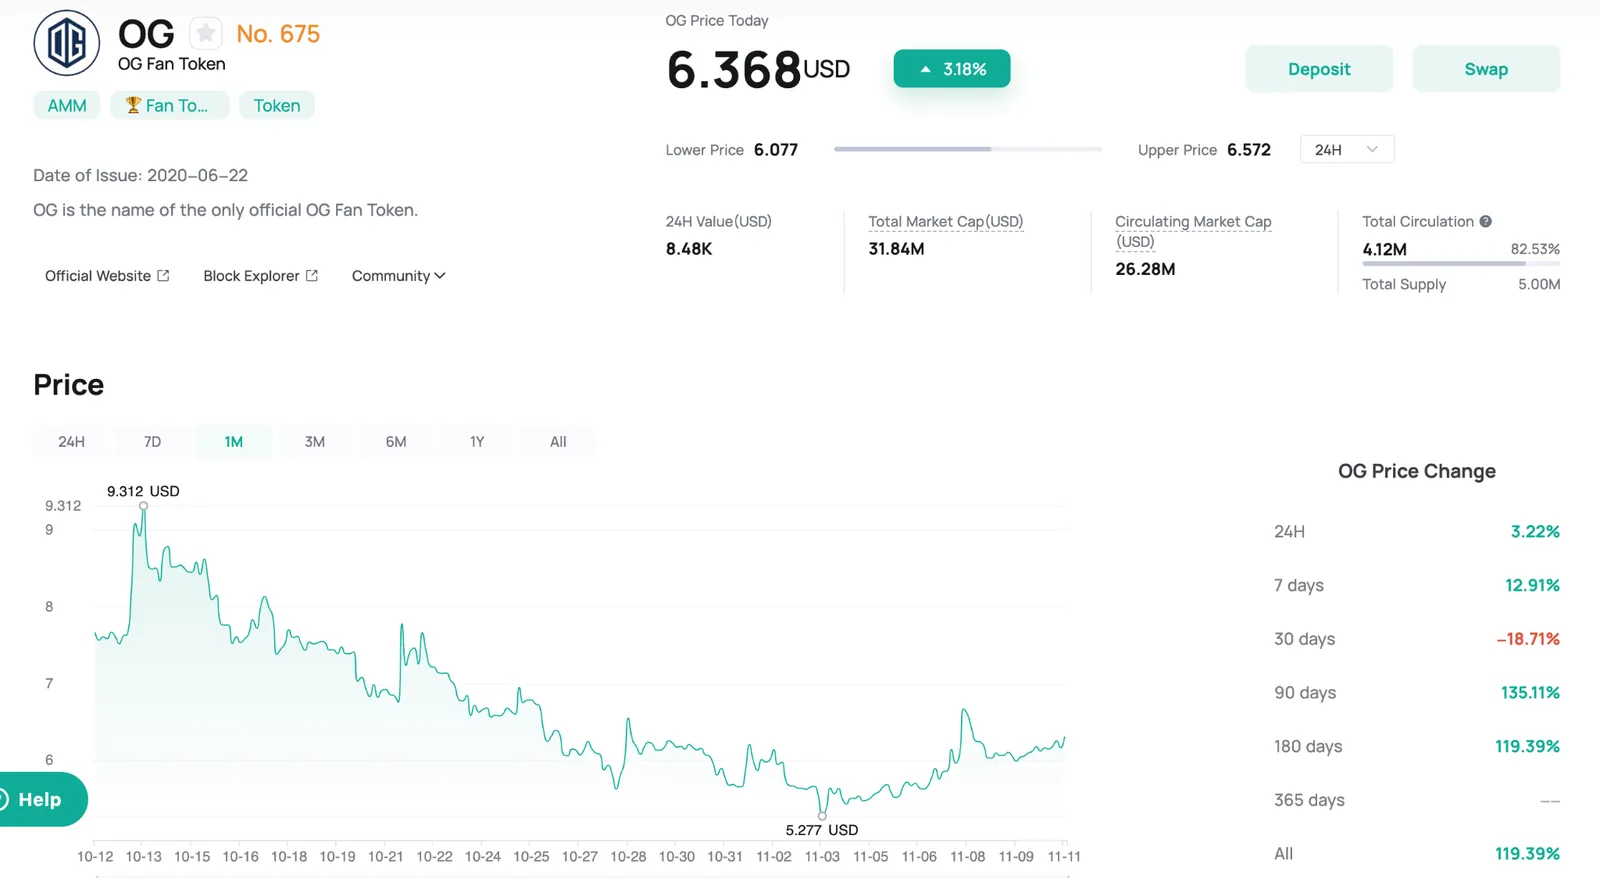This screenshot has height=878, width=1600.
Task: Click the 90 days 135.11% value
Action: click(x=1530, y=693)
